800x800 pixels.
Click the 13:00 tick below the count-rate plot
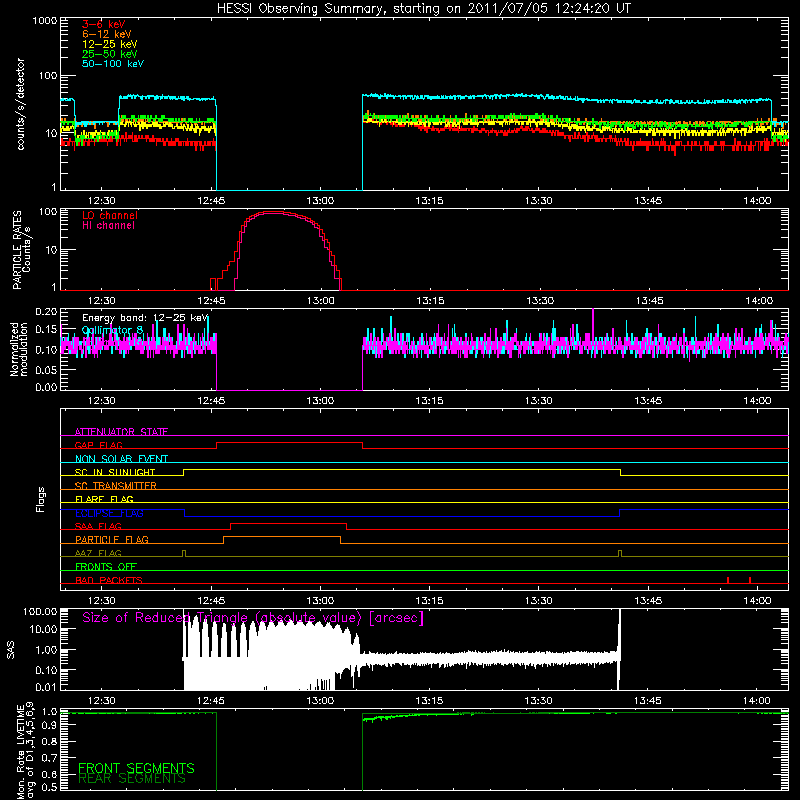click(x=320, y=201)
